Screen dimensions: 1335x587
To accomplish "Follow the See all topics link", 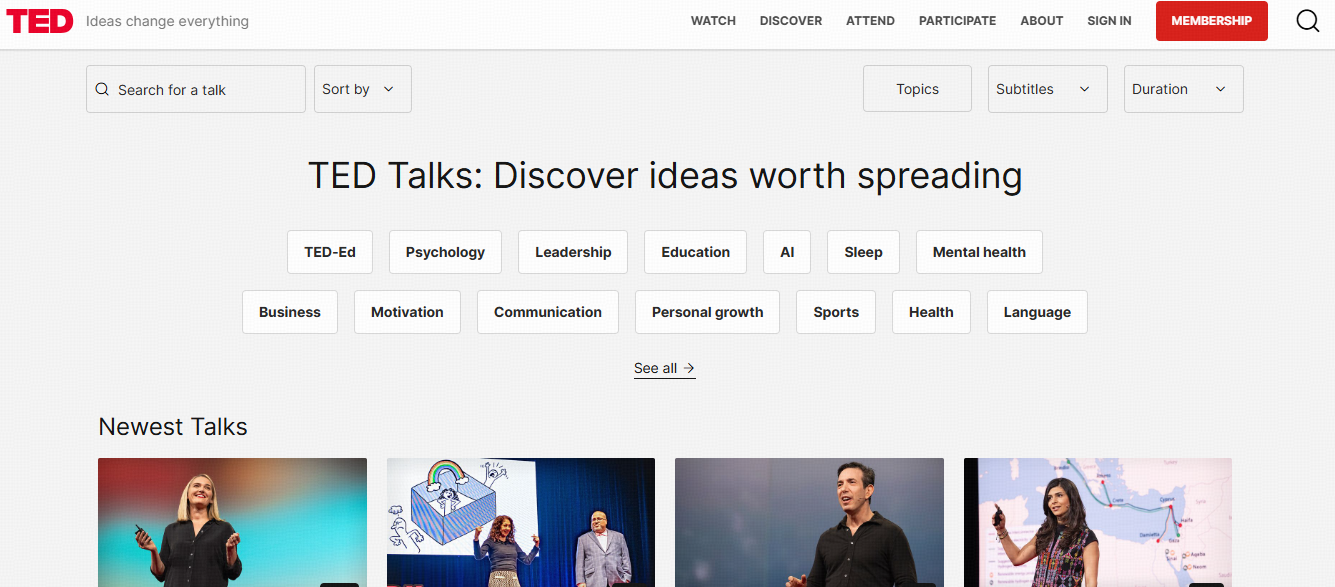I will pos(664,368).
